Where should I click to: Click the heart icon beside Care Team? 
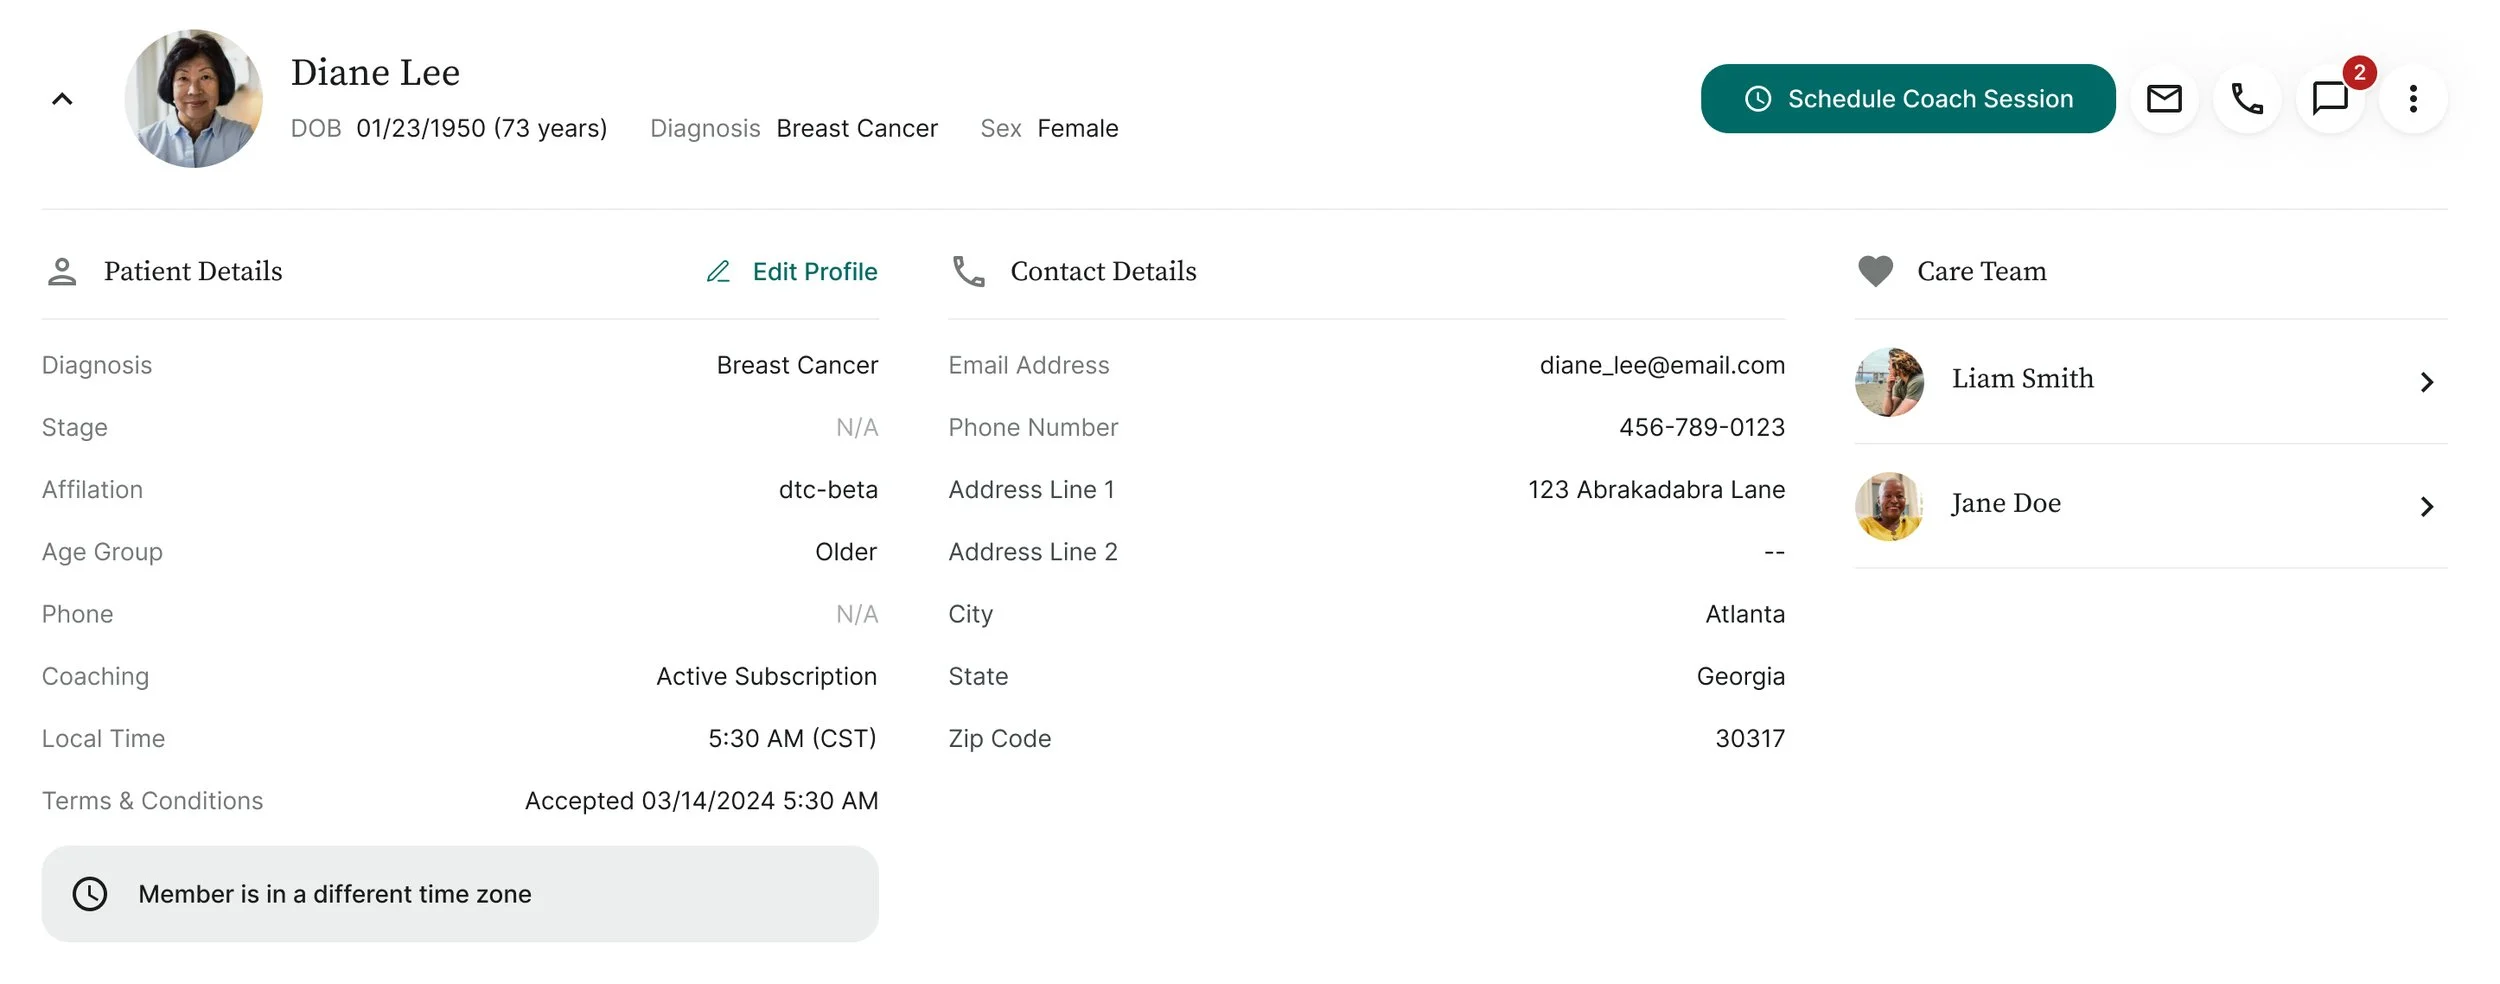point(1875,272)
